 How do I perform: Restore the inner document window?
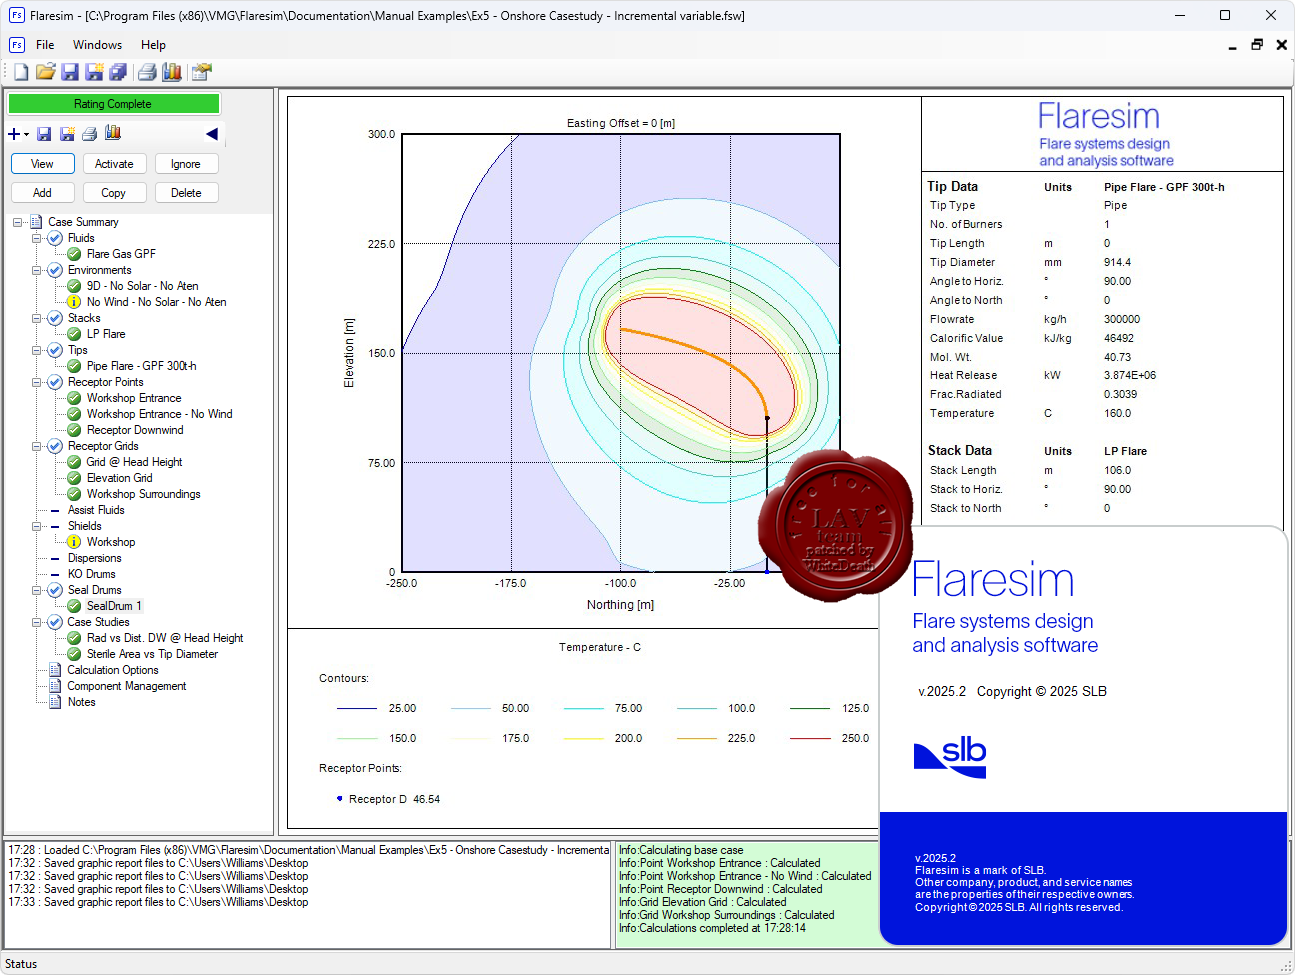(x=1257, y=45)
